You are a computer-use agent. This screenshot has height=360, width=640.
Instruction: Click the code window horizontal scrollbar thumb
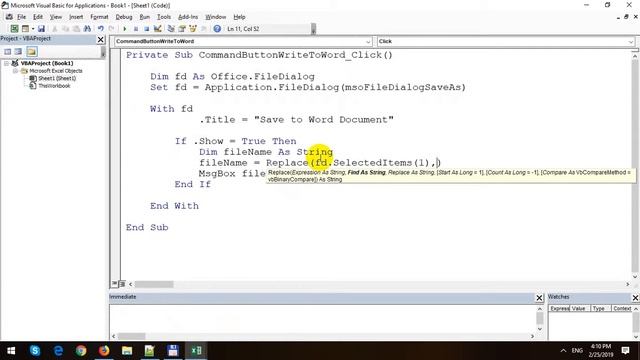(154, 284)
